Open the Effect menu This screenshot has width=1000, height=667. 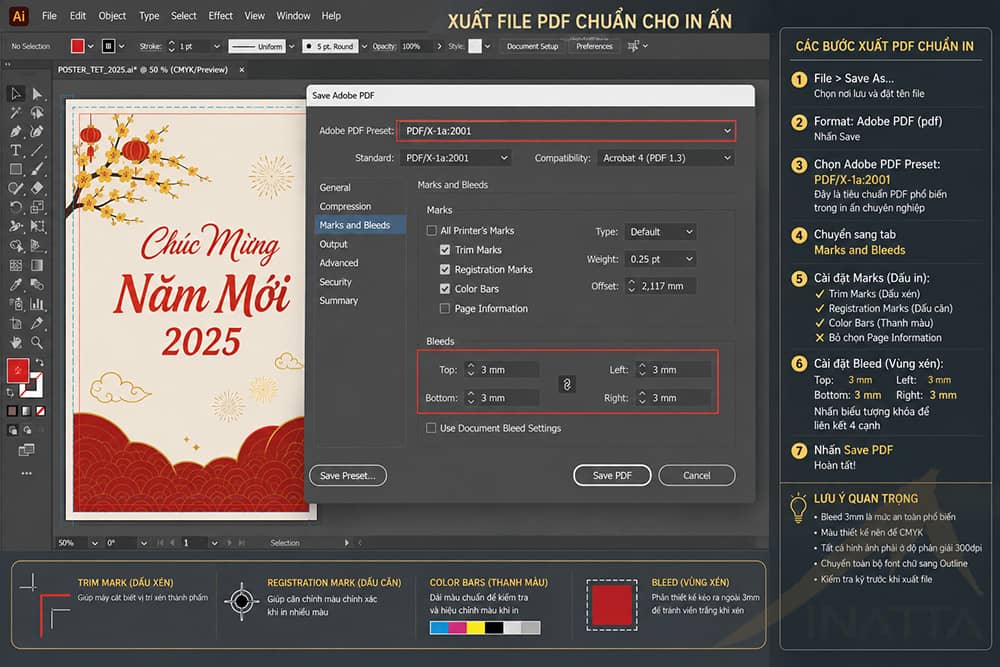pyautogui.click(x=220, y=15)
